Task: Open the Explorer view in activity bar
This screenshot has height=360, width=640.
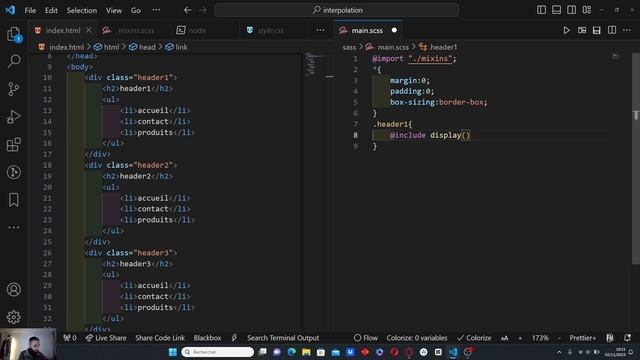Action: pos(14,33)
